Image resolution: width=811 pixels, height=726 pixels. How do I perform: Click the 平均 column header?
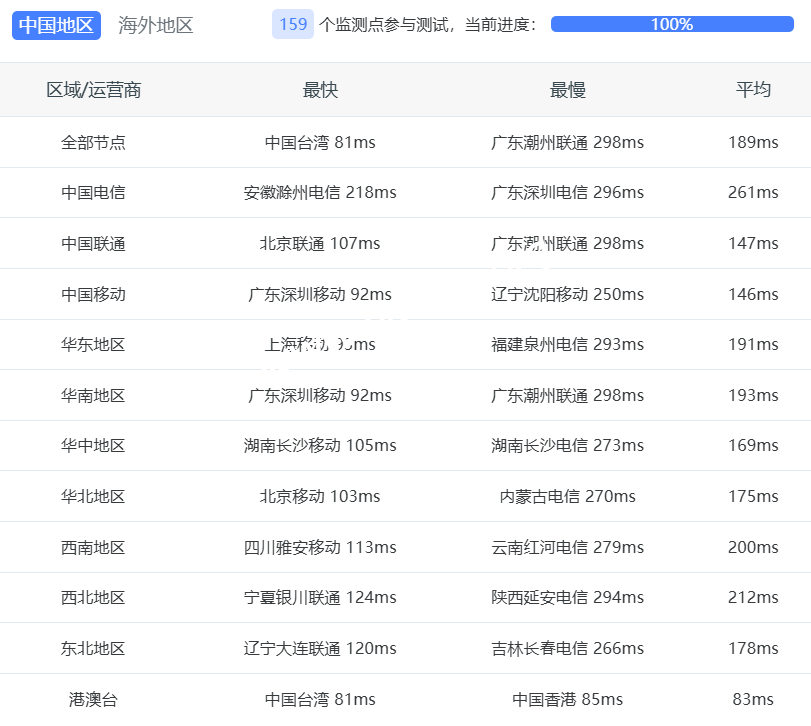click(x=753, y=90)
